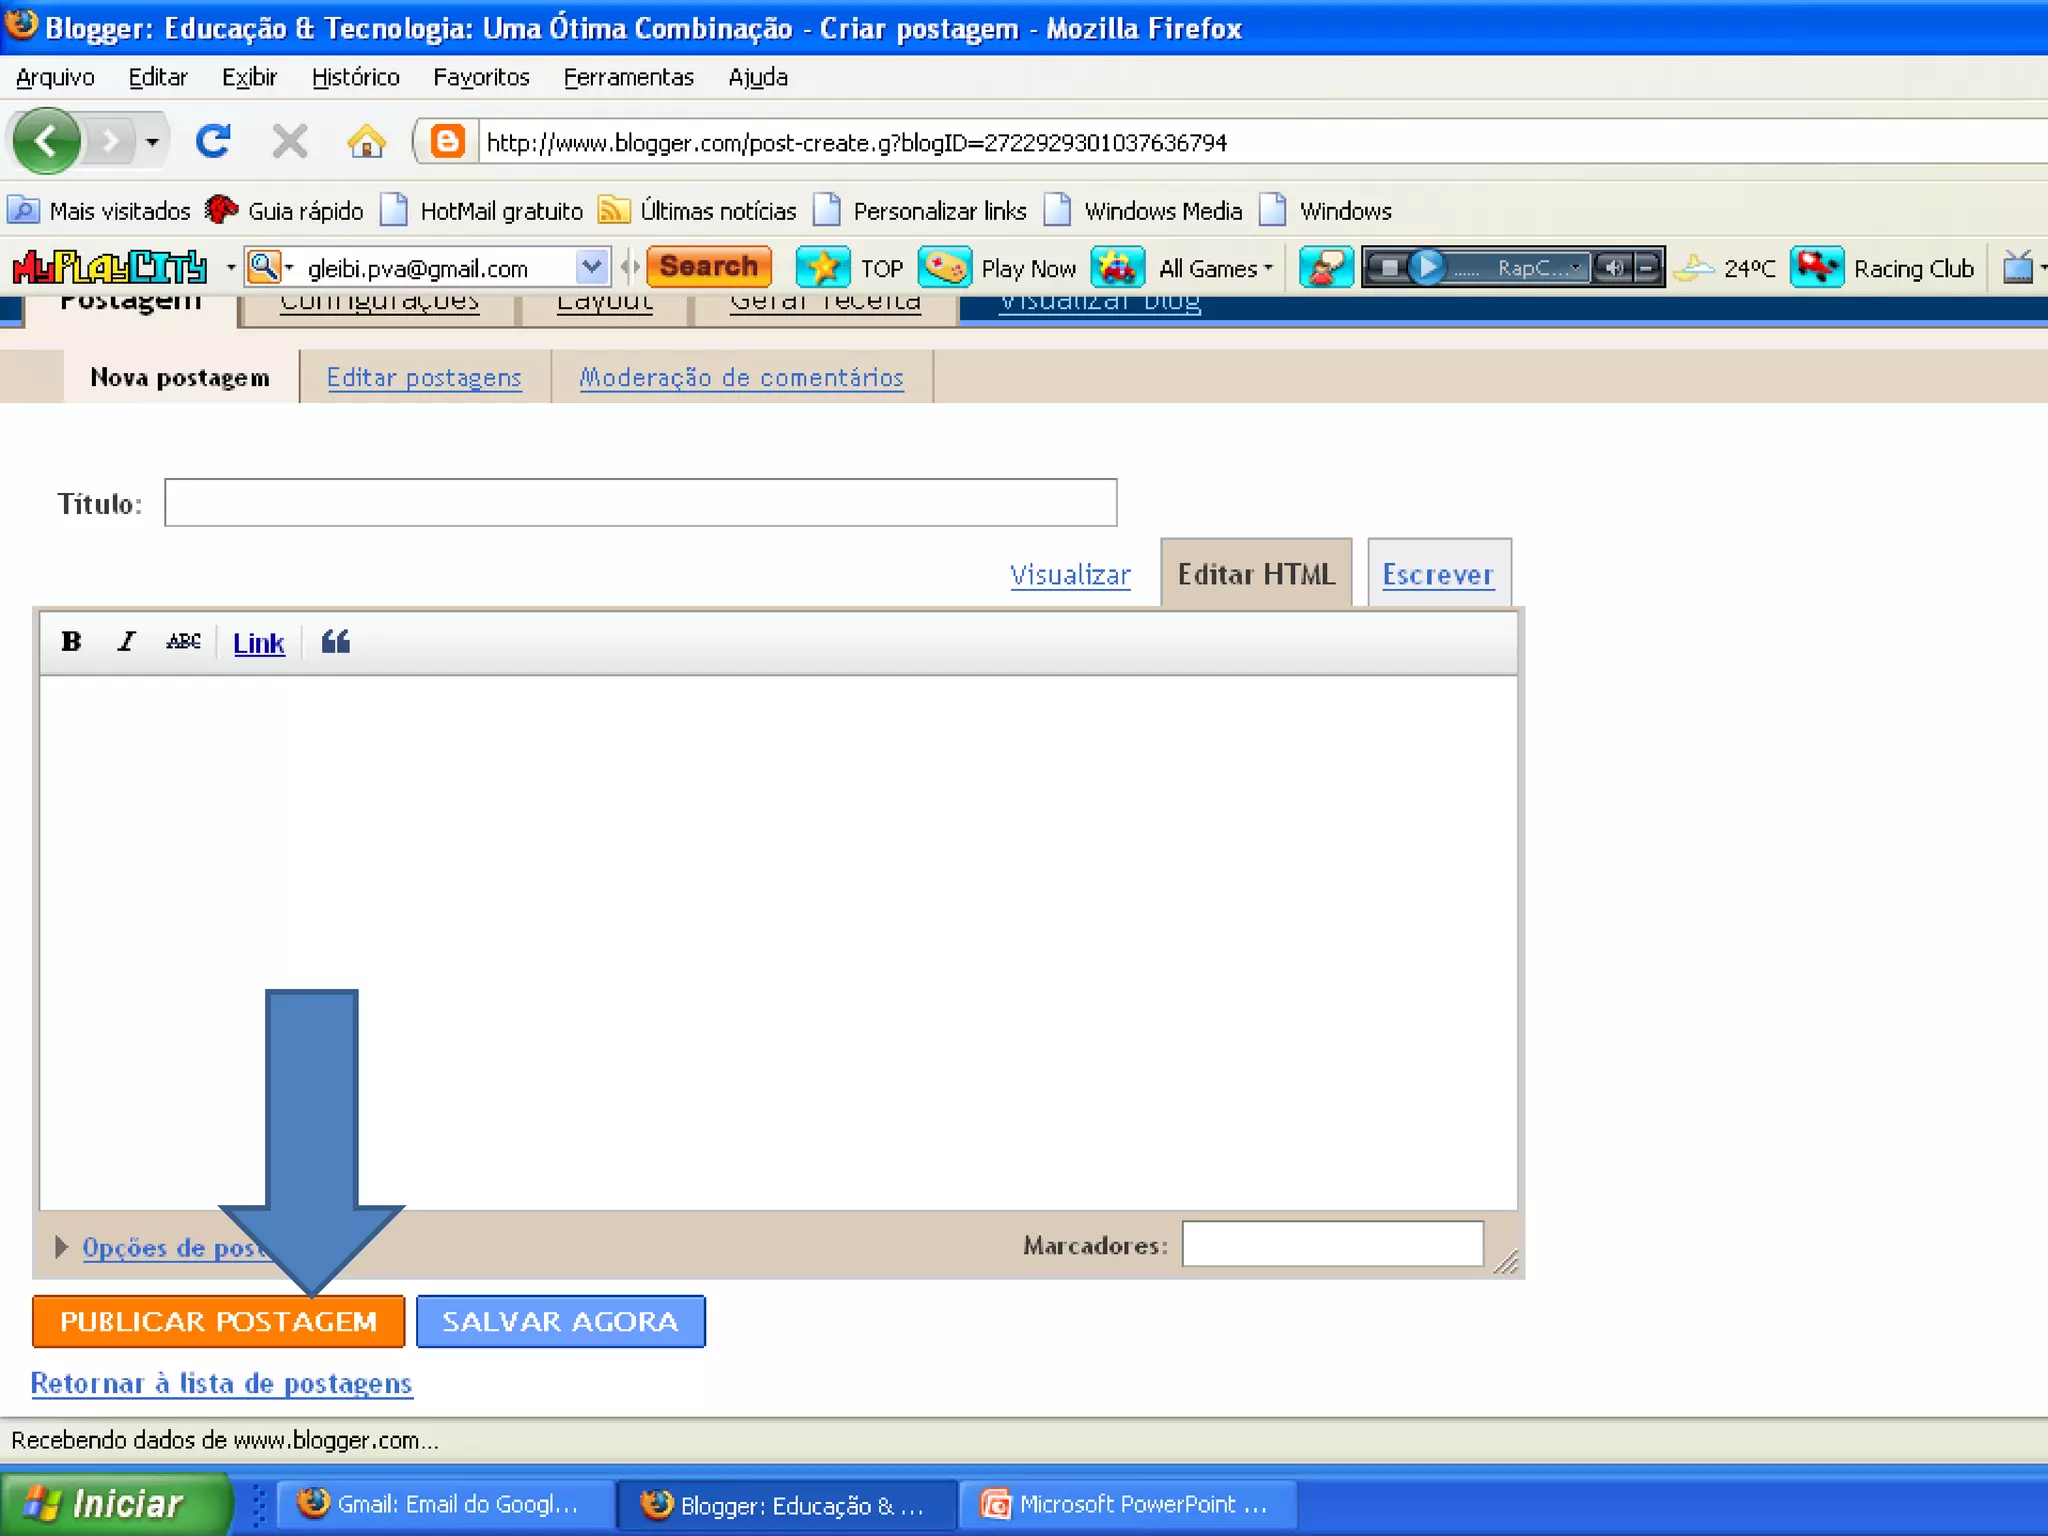The image size is (2048, 1536).
Task: Click the green back navigation arrow
Action: pos(46,141)
